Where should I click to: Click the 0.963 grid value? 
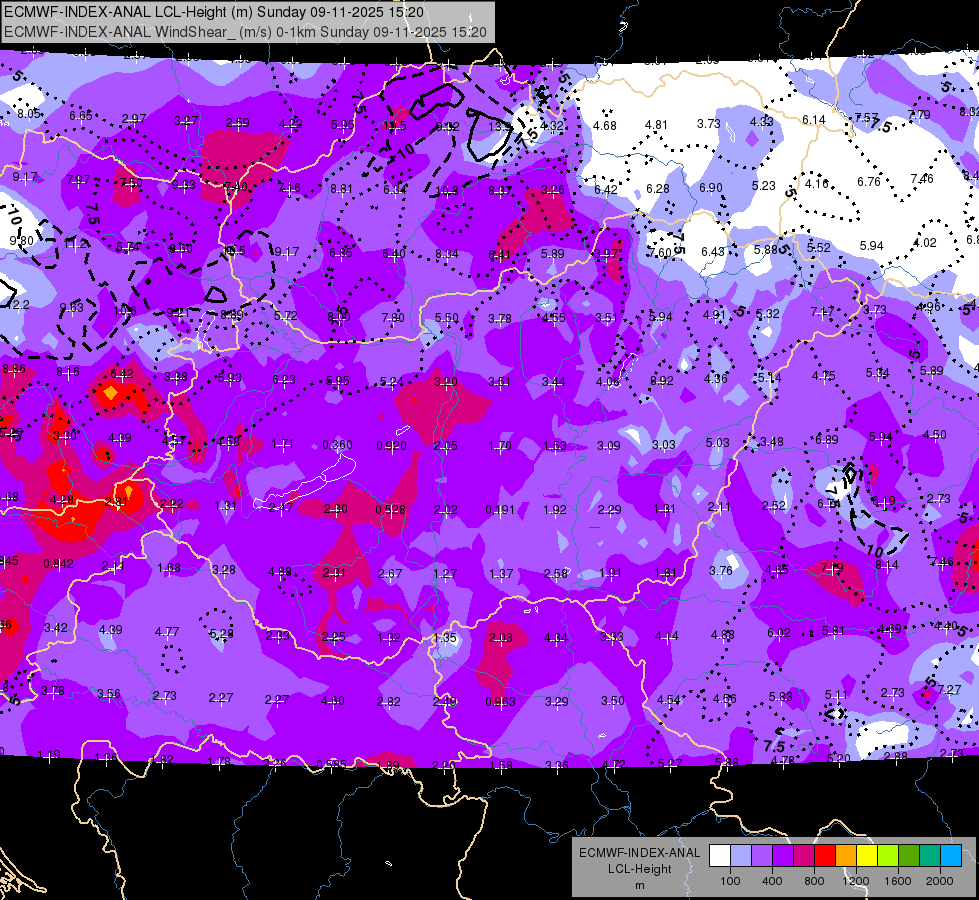[x=500, y=702]
